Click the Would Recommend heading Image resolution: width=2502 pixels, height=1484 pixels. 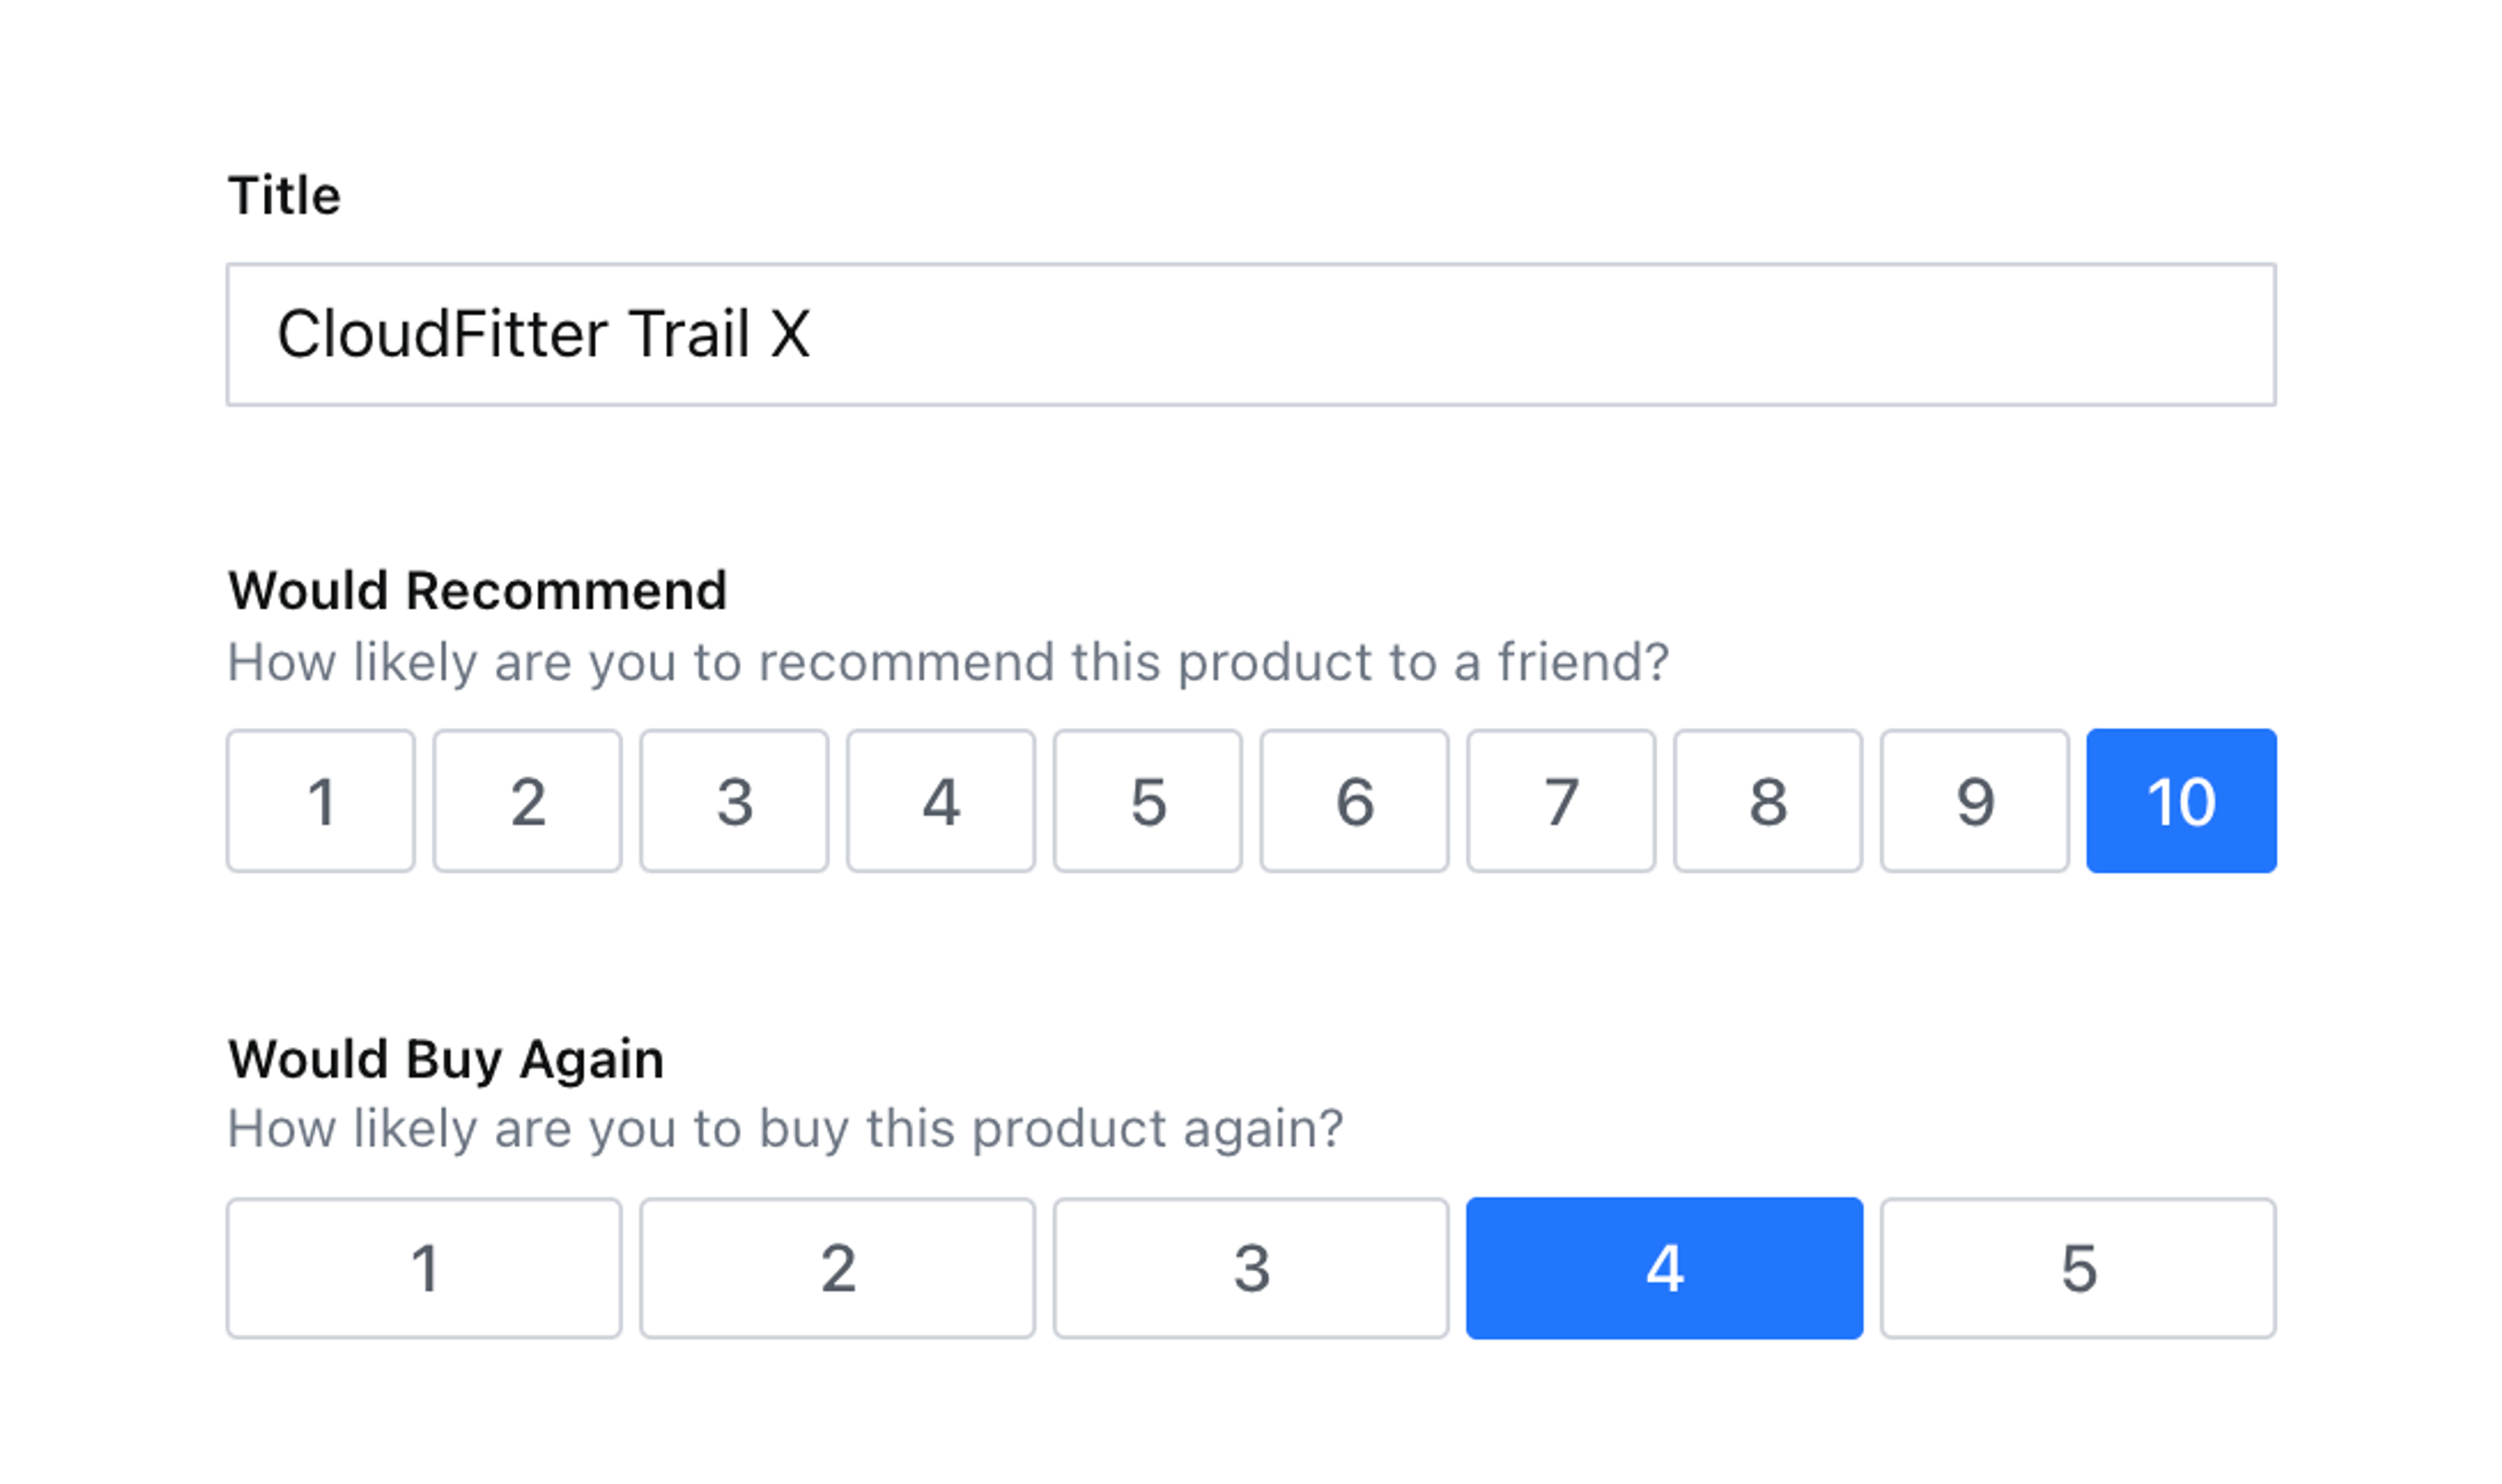click(x=477, y=590)
